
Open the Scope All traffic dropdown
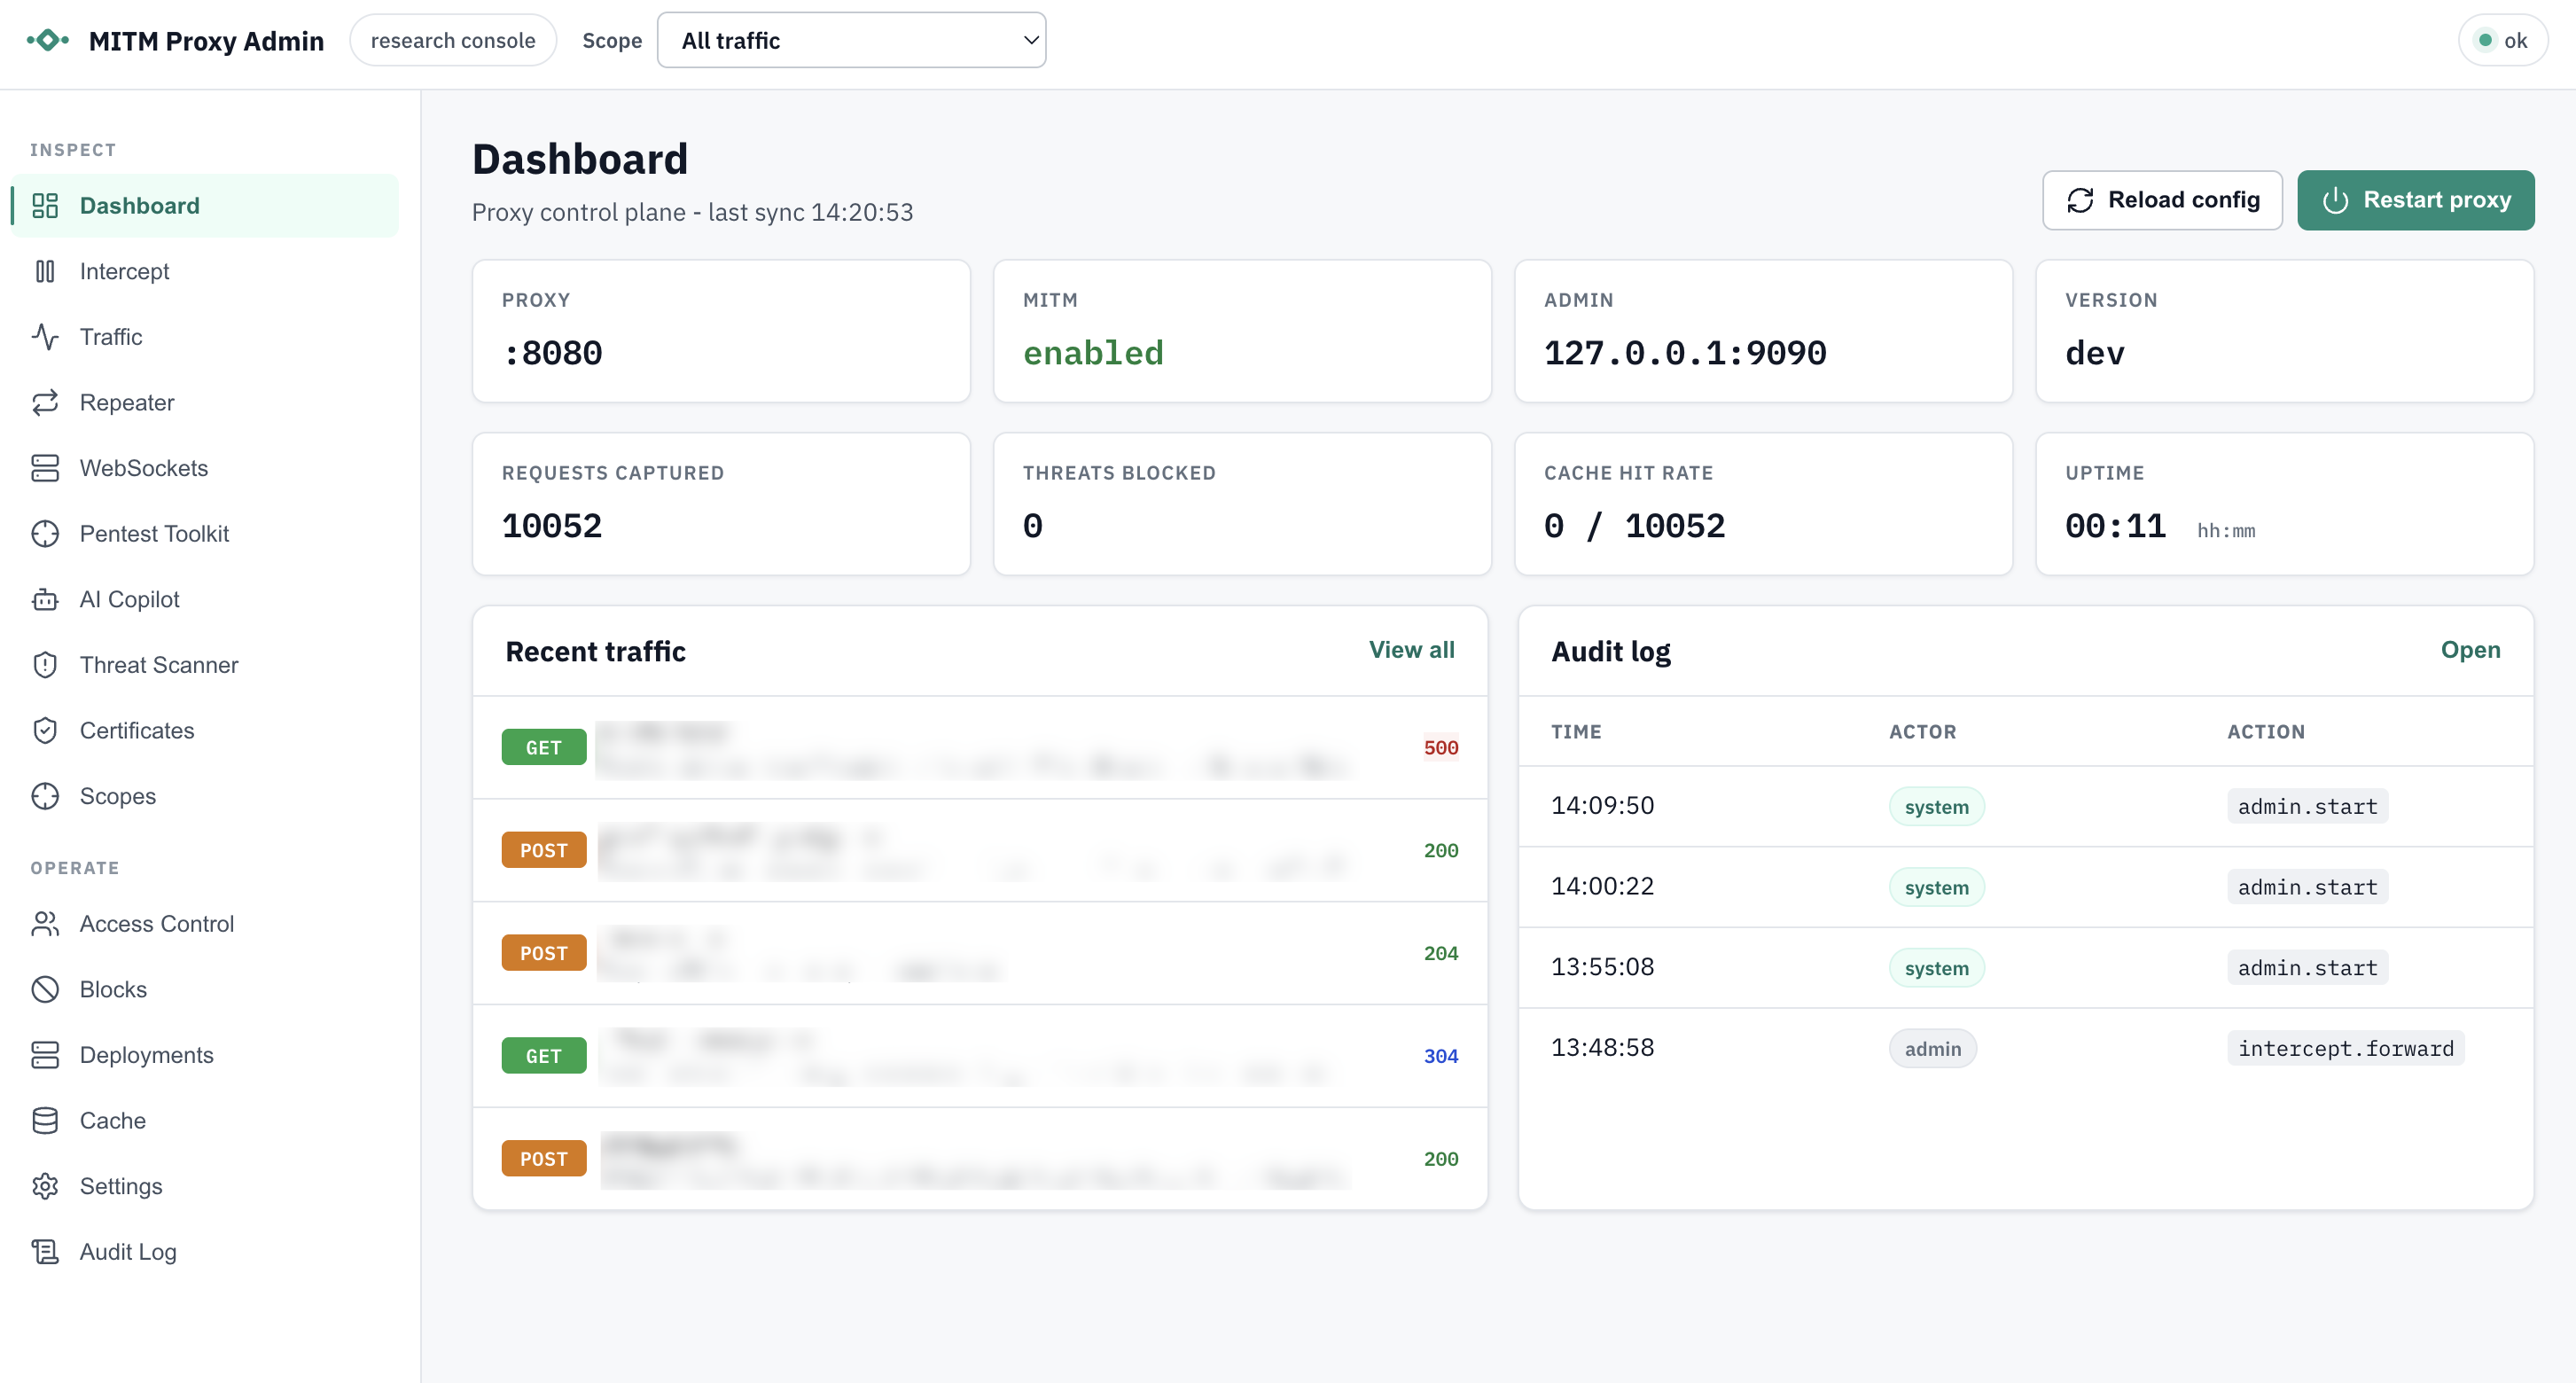[851, 40]
